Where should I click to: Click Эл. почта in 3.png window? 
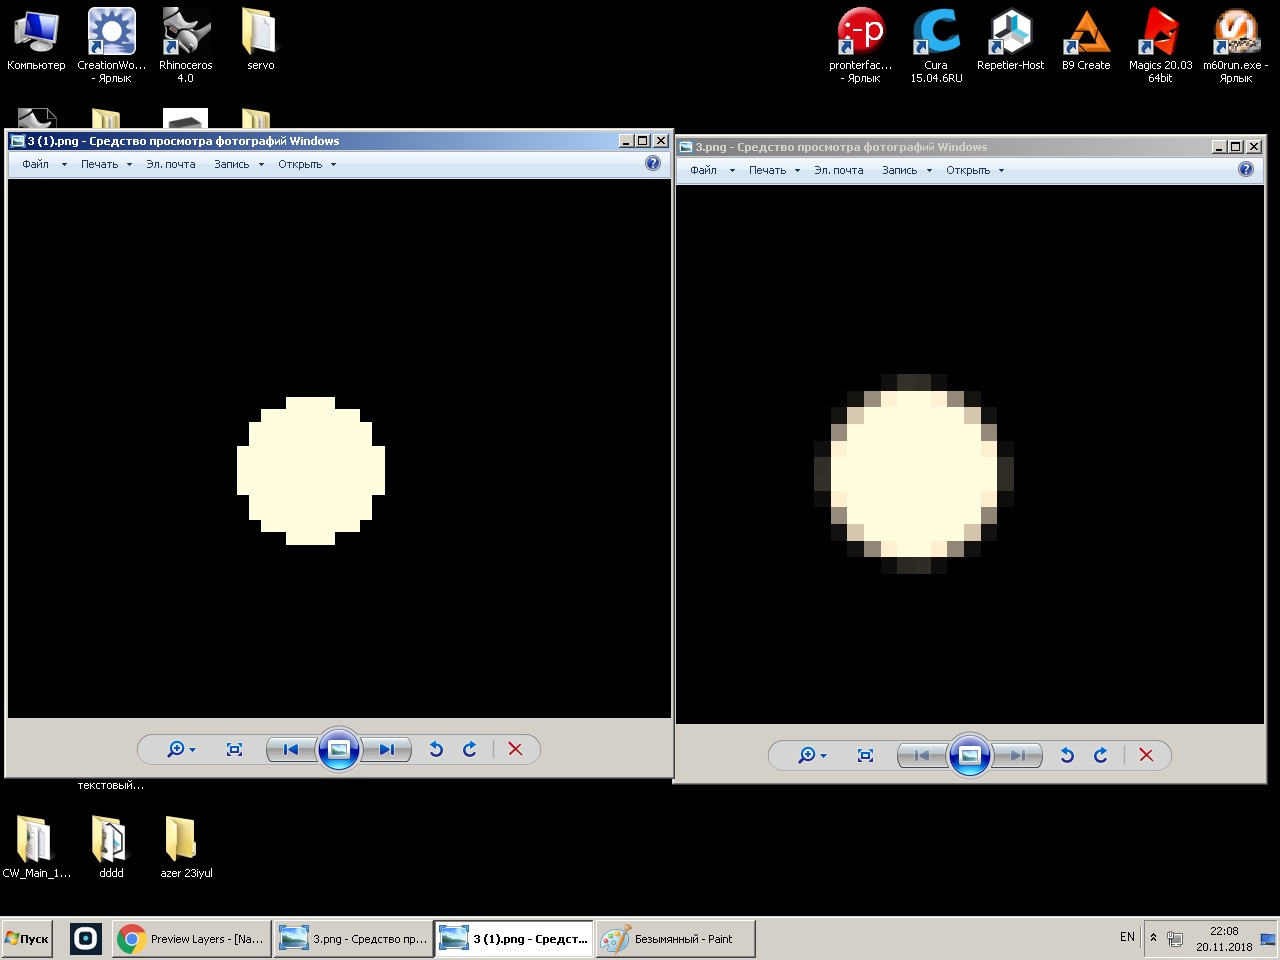[x=838, y=170]
